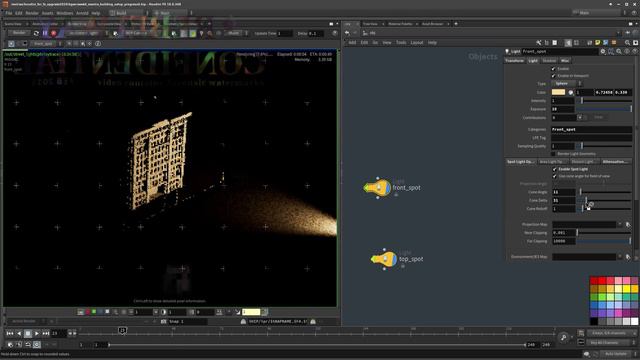Adjust the Cone Delta slider
640x360 pixels.
tap(604, 200)
